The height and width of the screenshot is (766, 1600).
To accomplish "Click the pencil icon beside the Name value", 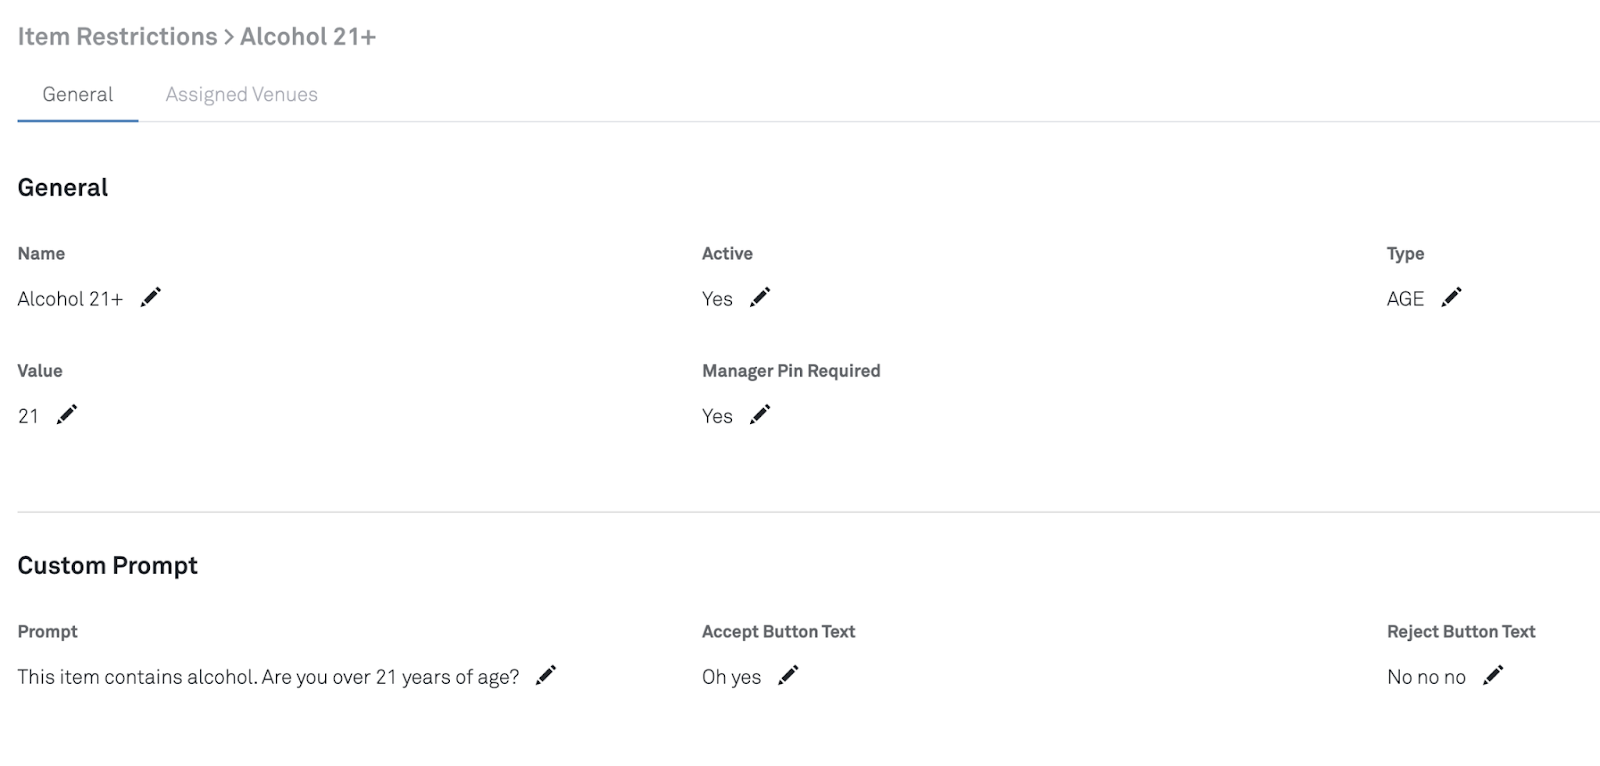I will (x=151, y=297).
